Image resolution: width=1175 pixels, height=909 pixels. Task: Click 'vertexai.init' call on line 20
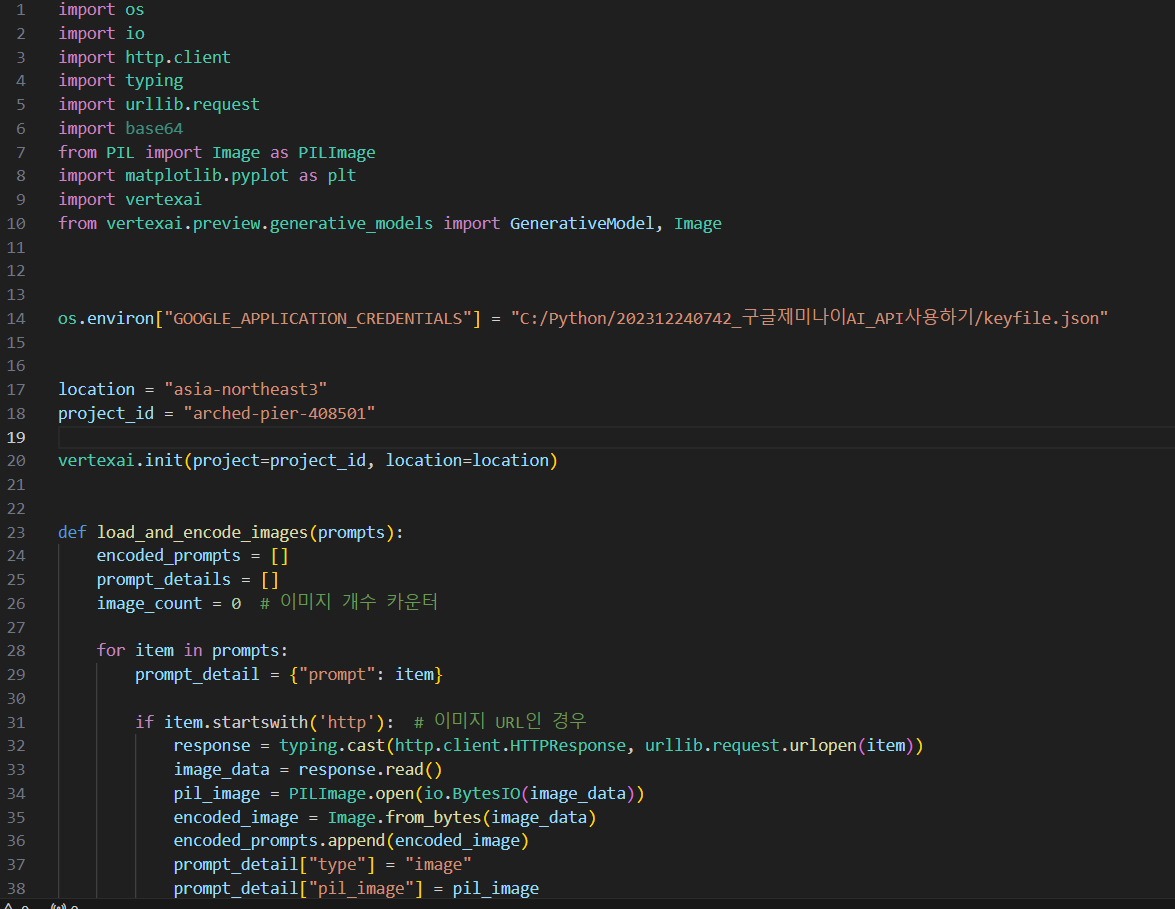click(x=120, y=461)
